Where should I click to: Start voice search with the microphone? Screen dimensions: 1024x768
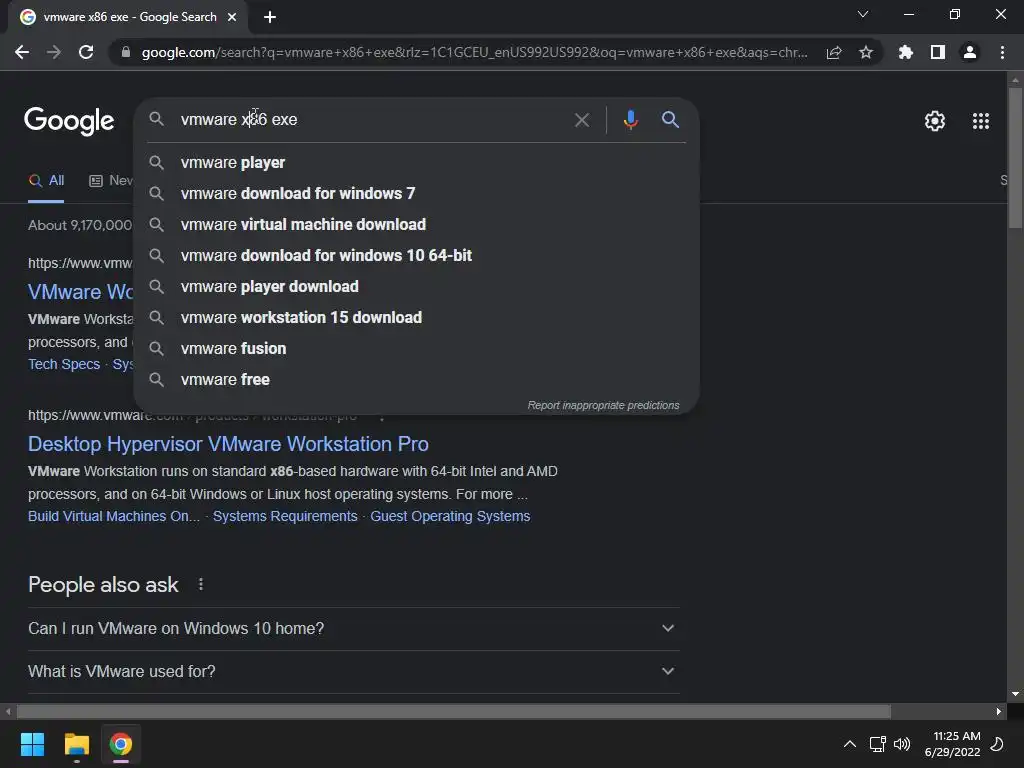pos(630,120)
